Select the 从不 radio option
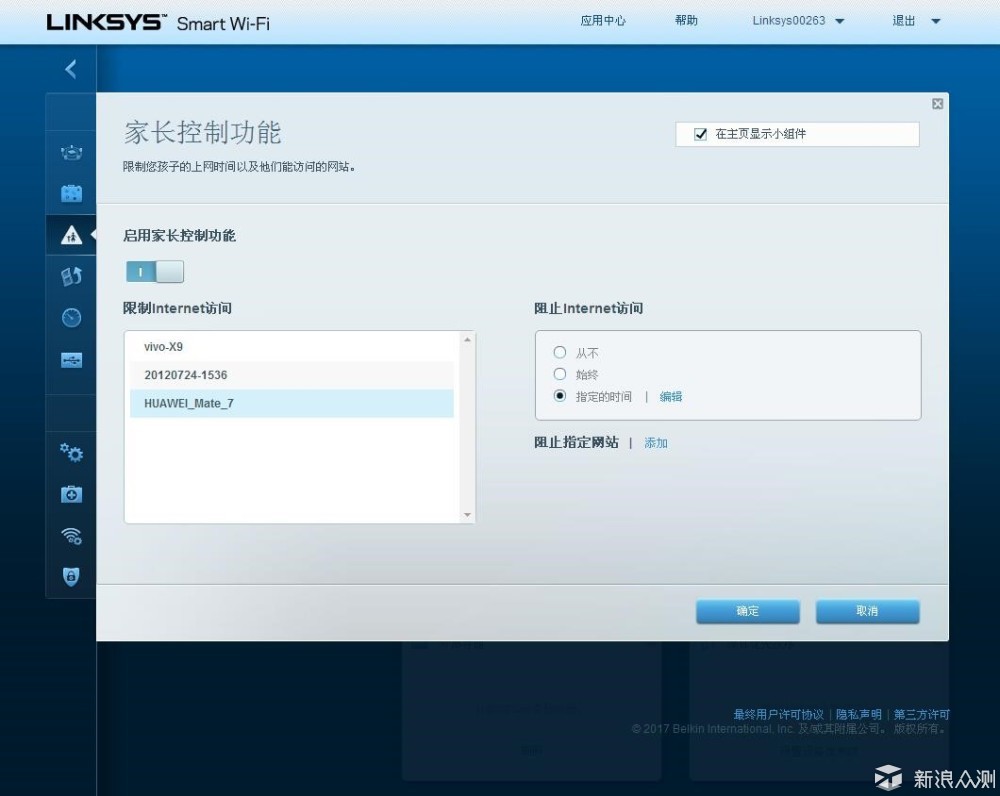1000x796 pixels. click(559, 352)
